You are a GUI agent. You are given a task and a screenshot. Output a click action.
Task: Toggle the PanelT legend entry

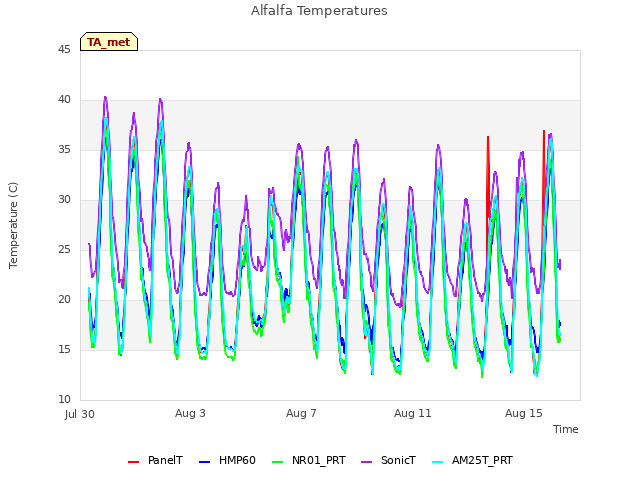(x=155, y=461)
